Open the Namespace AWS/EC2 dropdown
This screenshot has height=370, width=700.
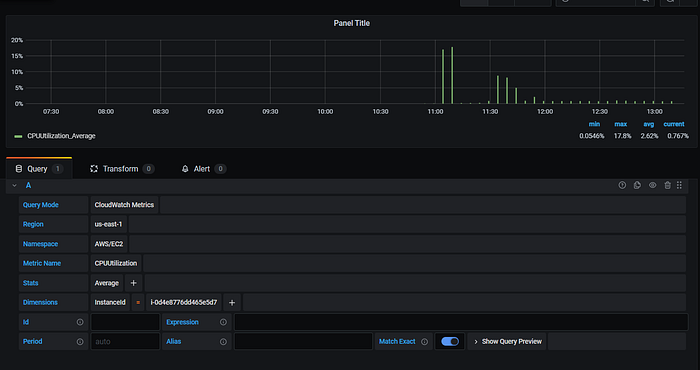[109, 244]
